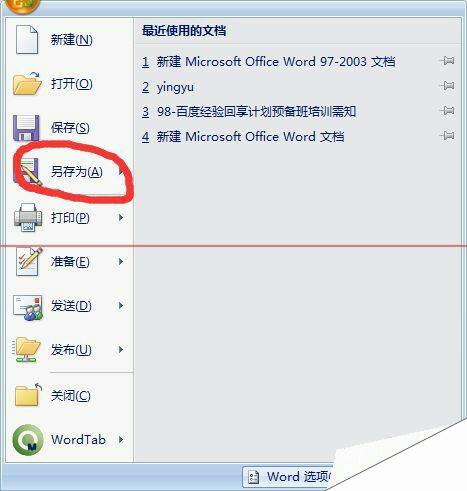
Task: Click the Publish network folder icon
Action: pos(27,349)
